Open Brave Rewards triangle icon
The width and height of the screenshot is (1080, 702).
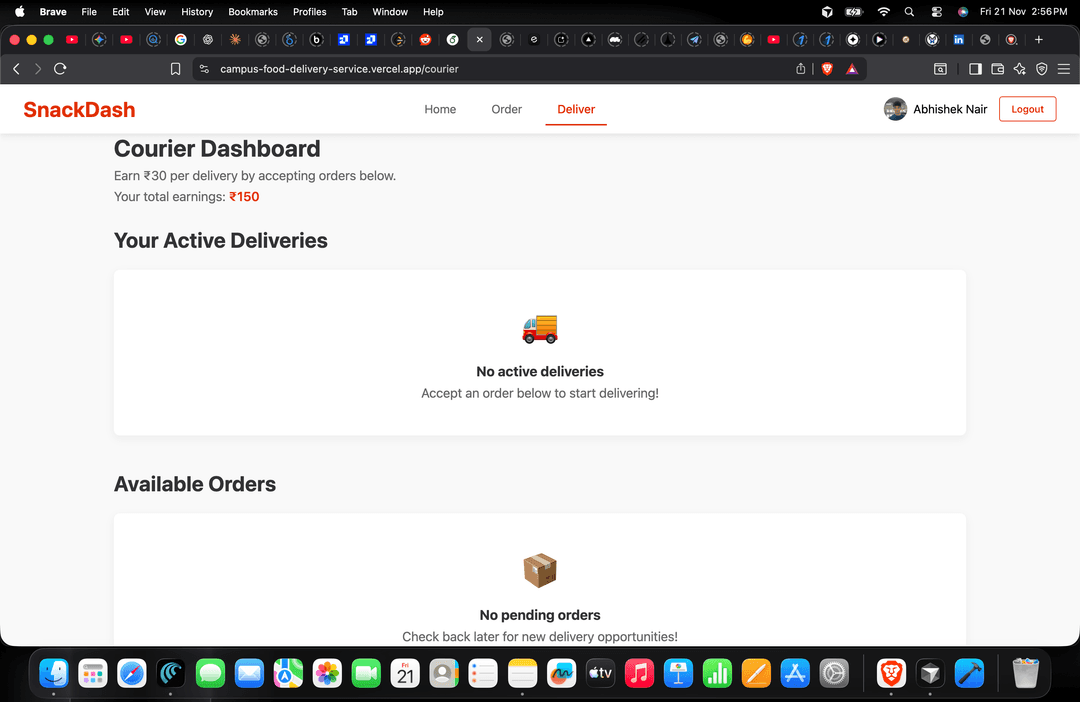tap(852, 69)
